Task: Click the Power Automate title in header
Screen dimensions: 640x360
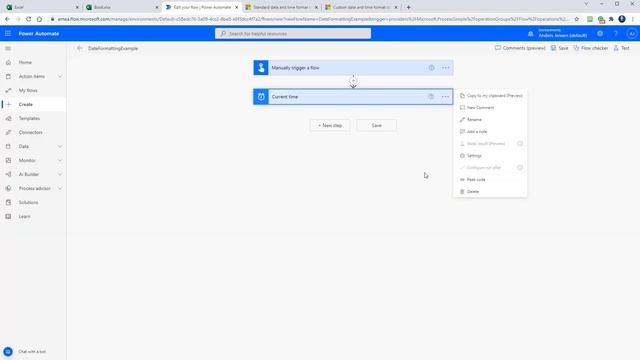Action: (x=39, y=33)
